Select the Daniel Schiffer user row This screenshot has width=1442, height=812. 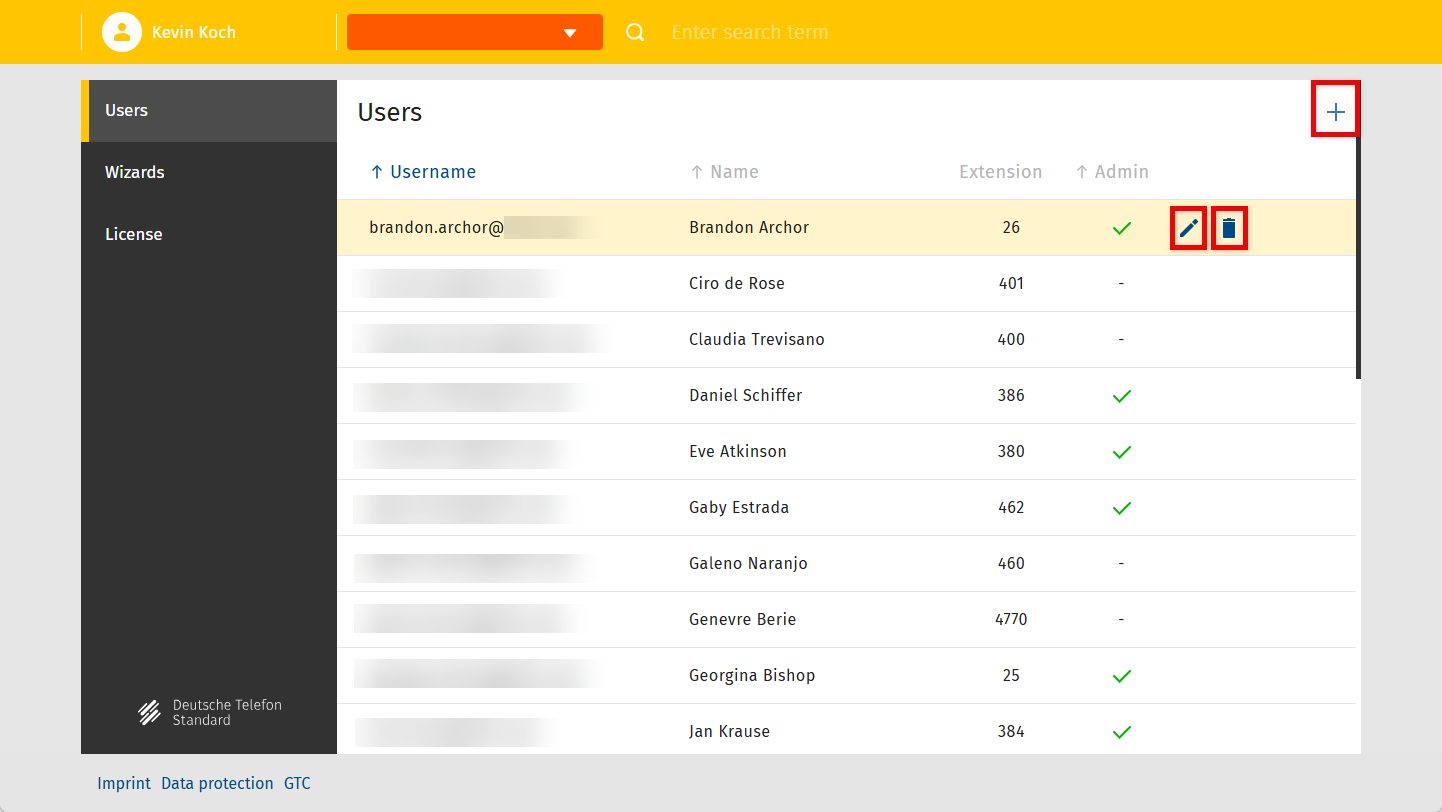[746, 396]
